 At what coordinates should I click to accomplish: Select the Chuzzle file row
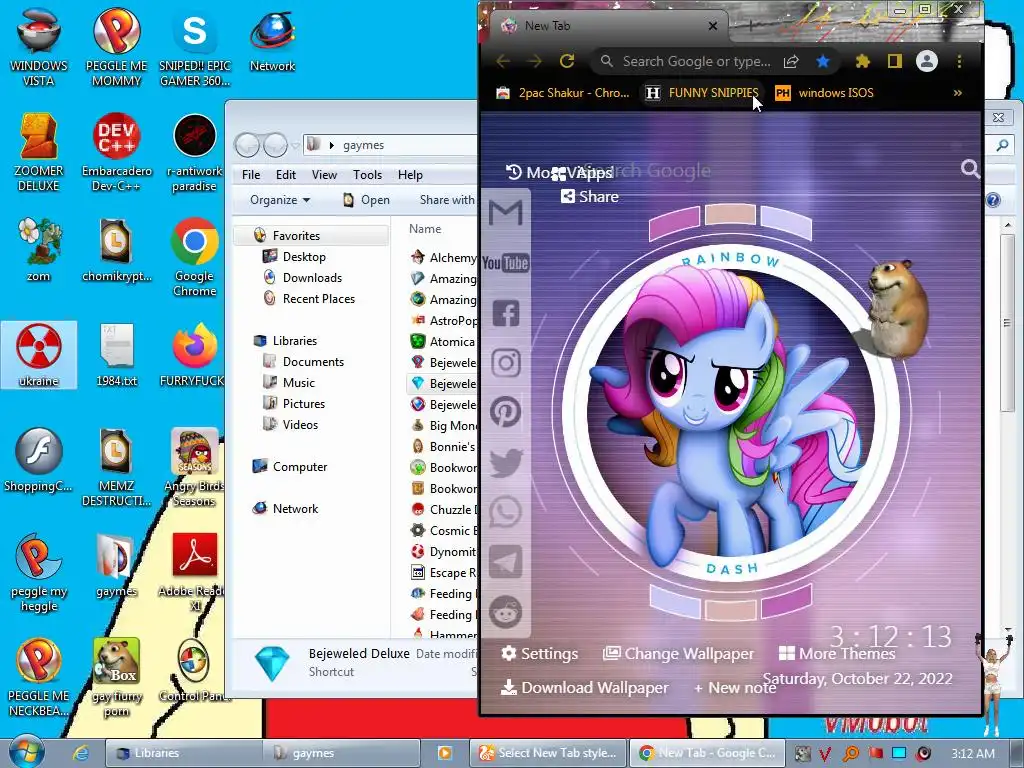(444, 509)
